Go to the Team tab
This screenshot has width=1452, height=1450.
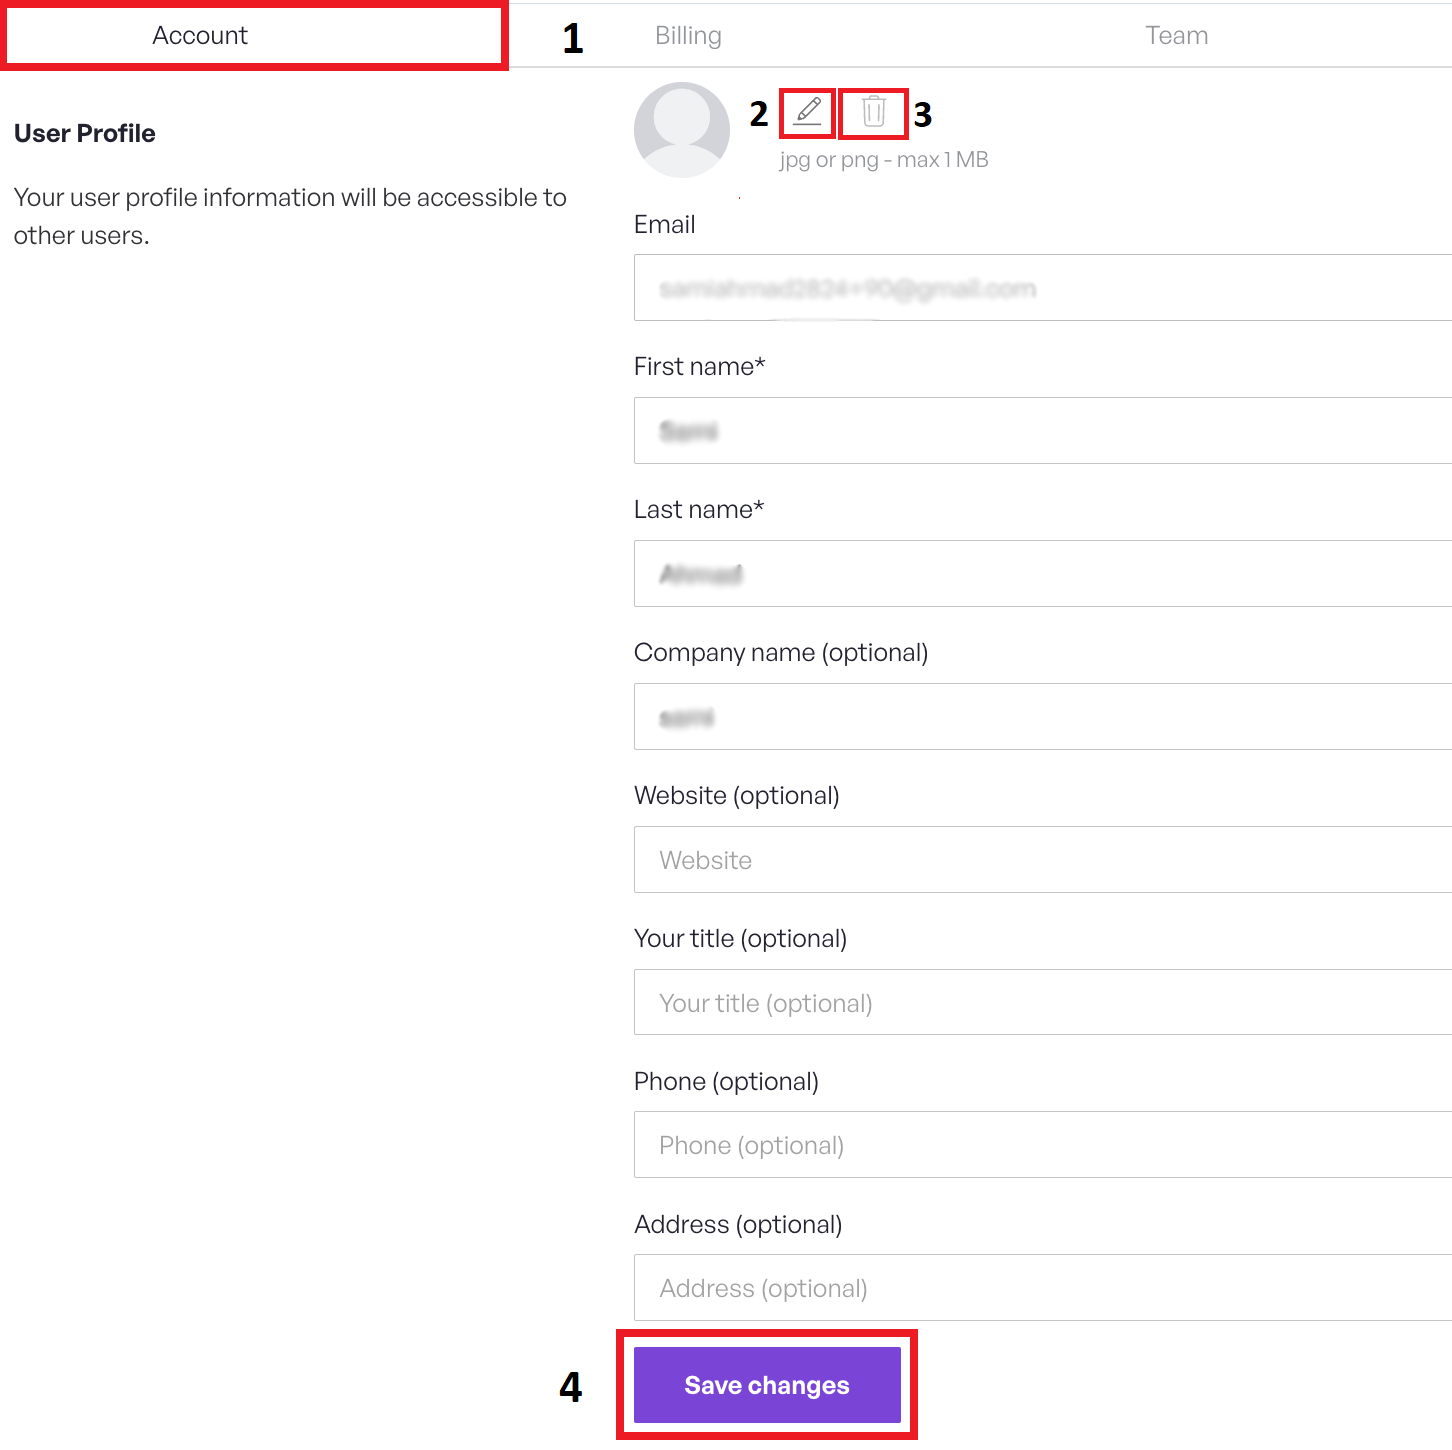click(1176, 36)
